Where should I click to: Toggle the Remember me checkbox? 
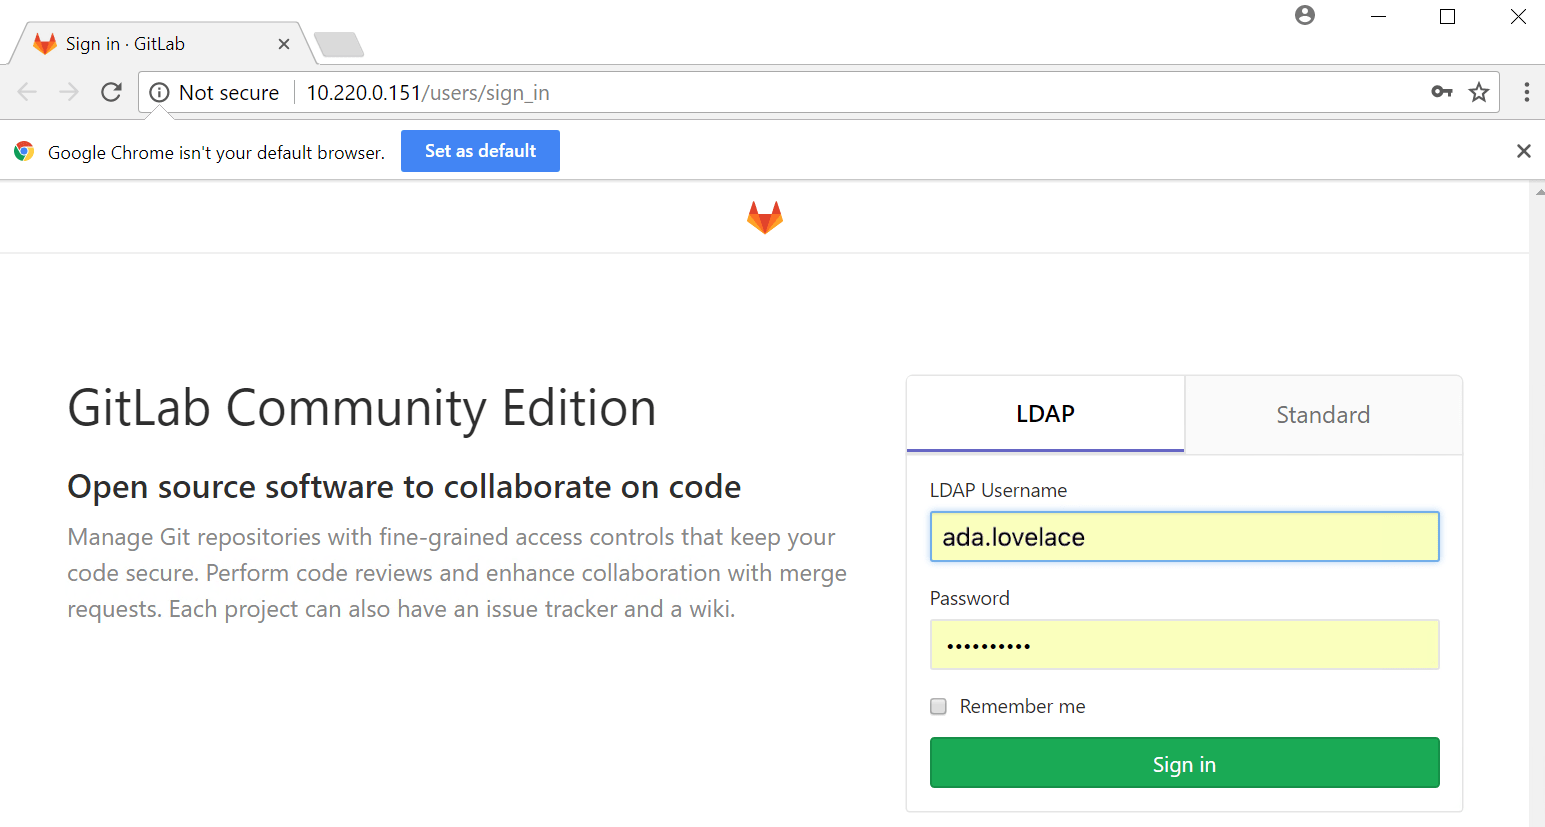tap(938, 706)
